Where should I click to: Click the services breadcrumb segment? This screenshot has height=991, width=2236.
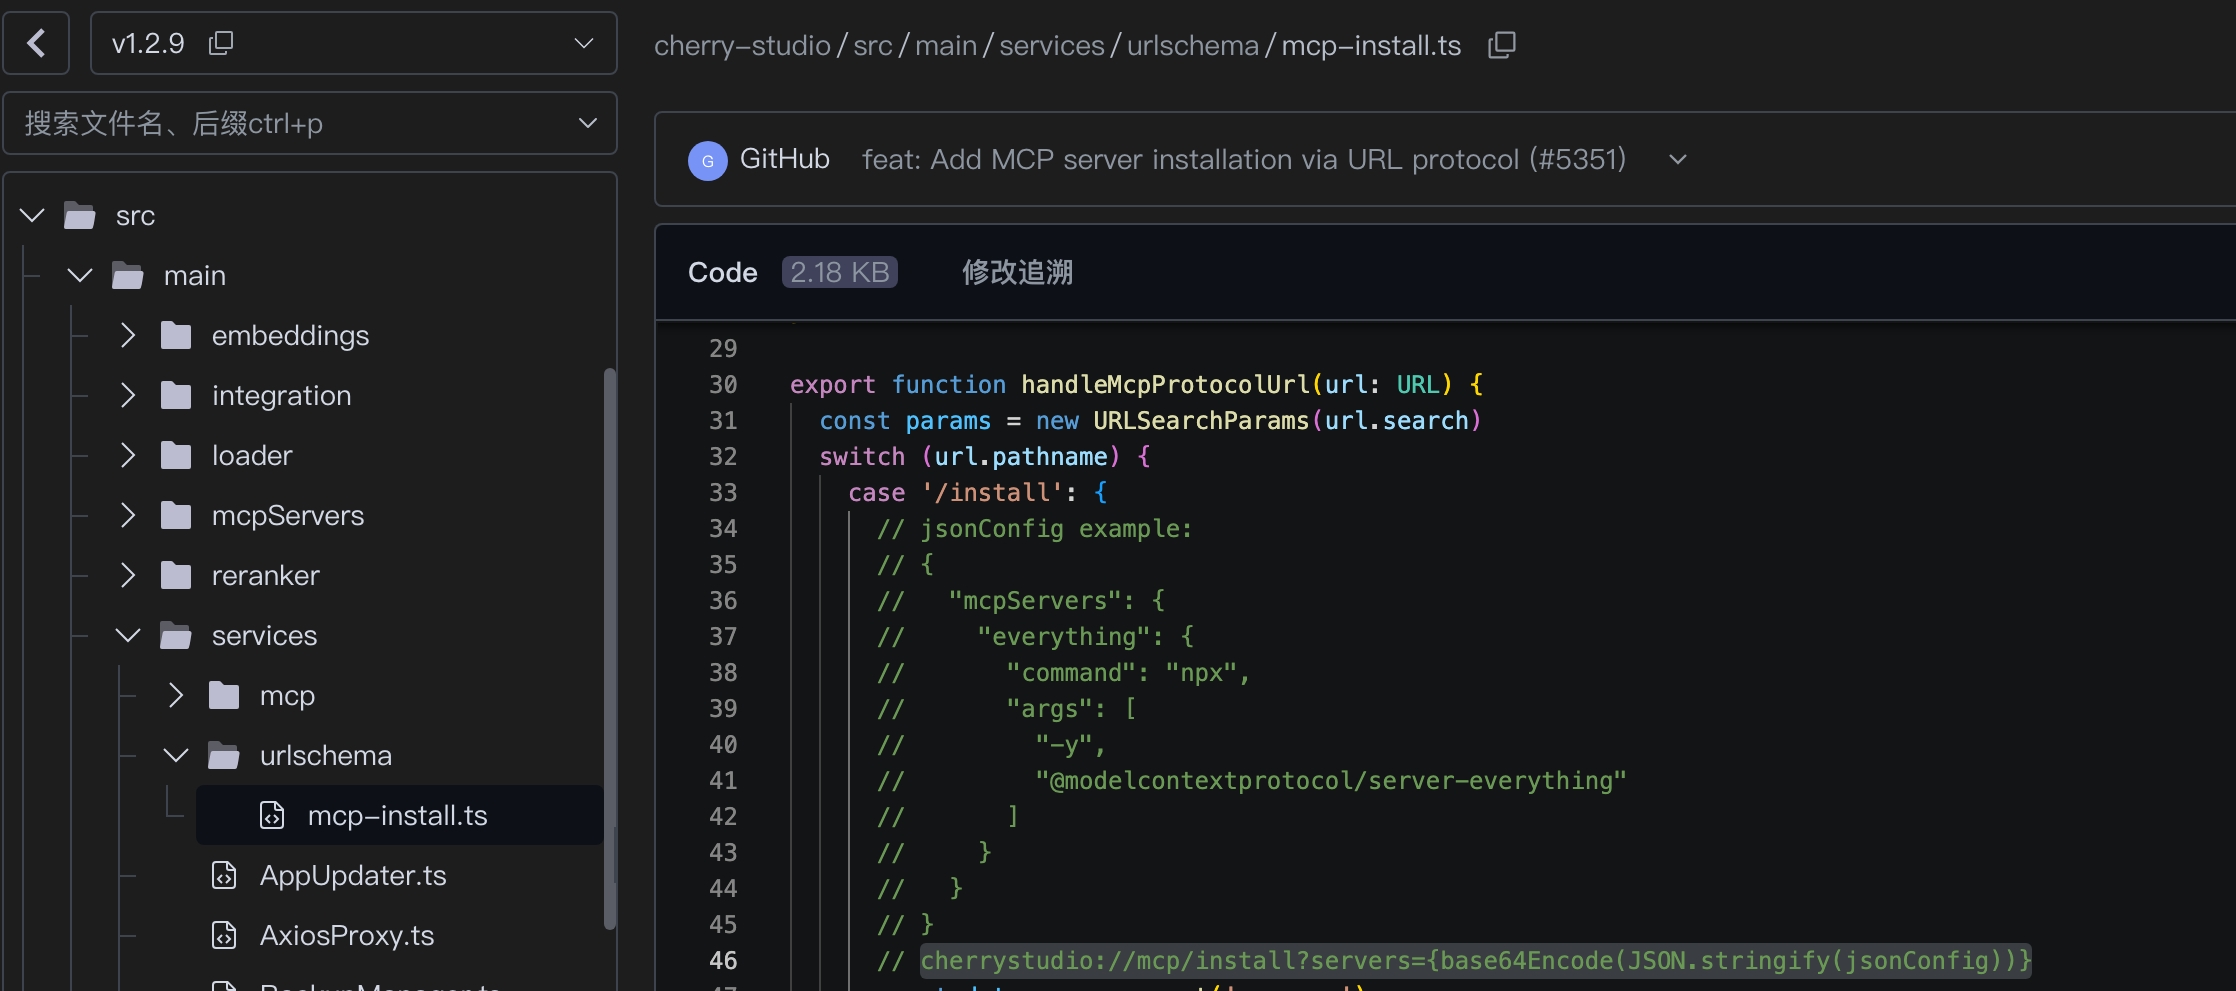(1052, 45)
